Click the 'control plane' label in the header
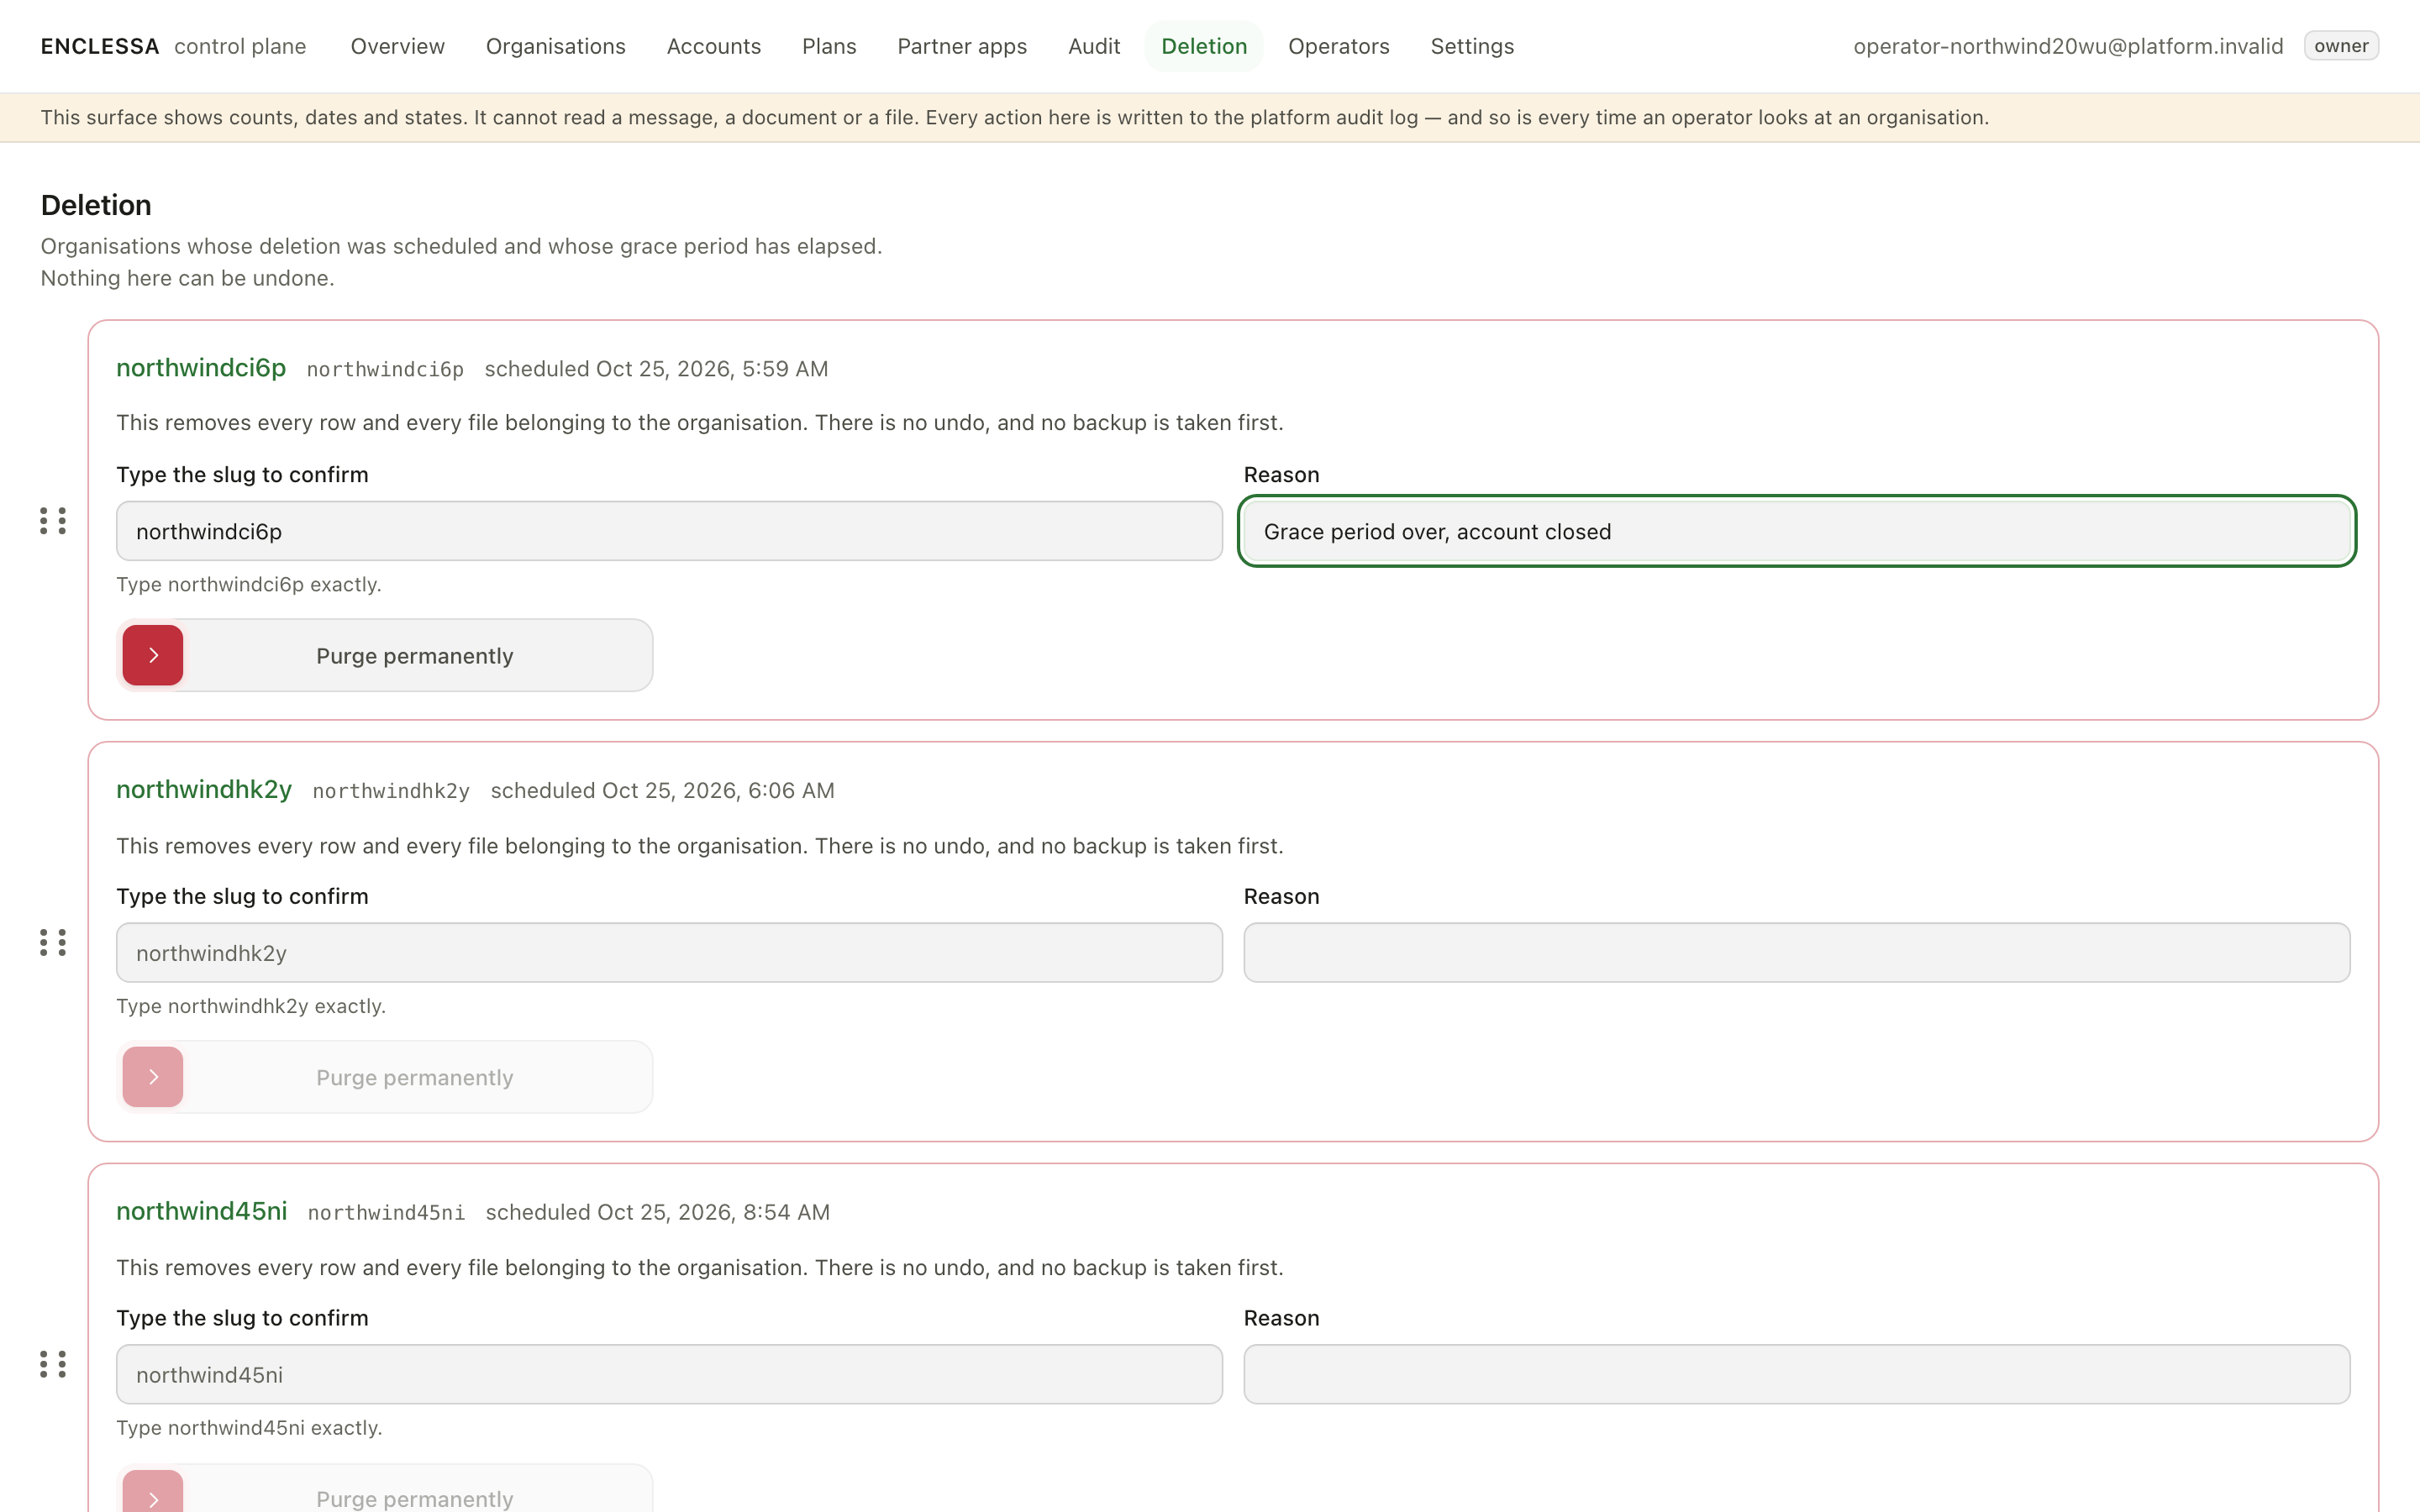Image resolution: width=2420 pixels, height=1512 pixels. pos(240,46)
